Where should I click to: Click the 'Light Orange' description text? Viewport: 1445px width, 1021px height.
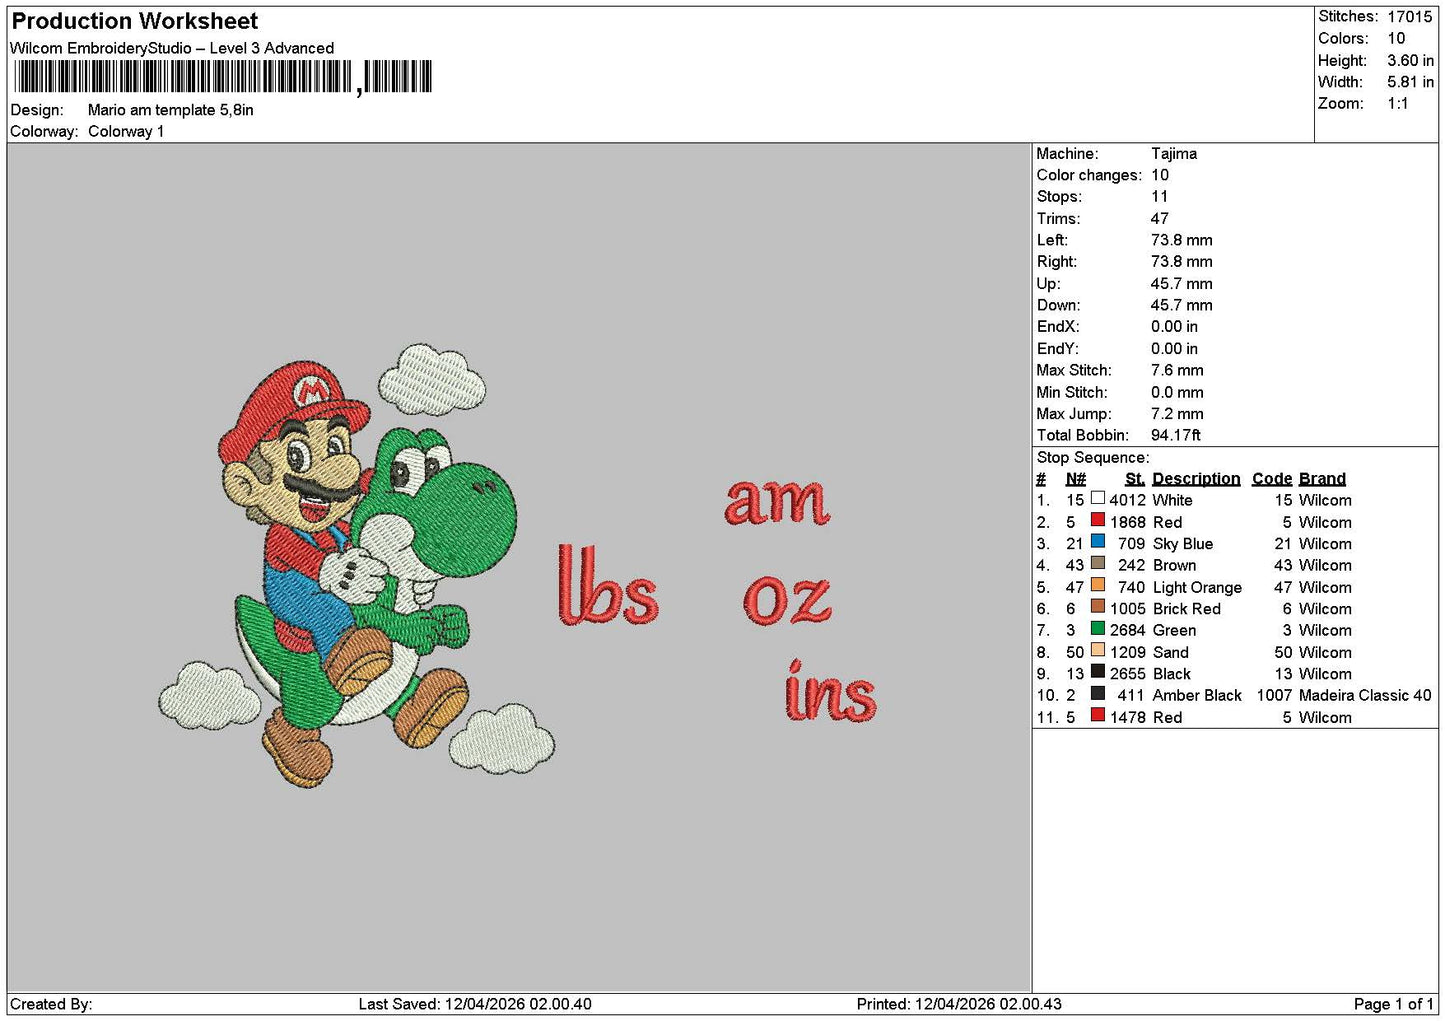coord(1197,587)
